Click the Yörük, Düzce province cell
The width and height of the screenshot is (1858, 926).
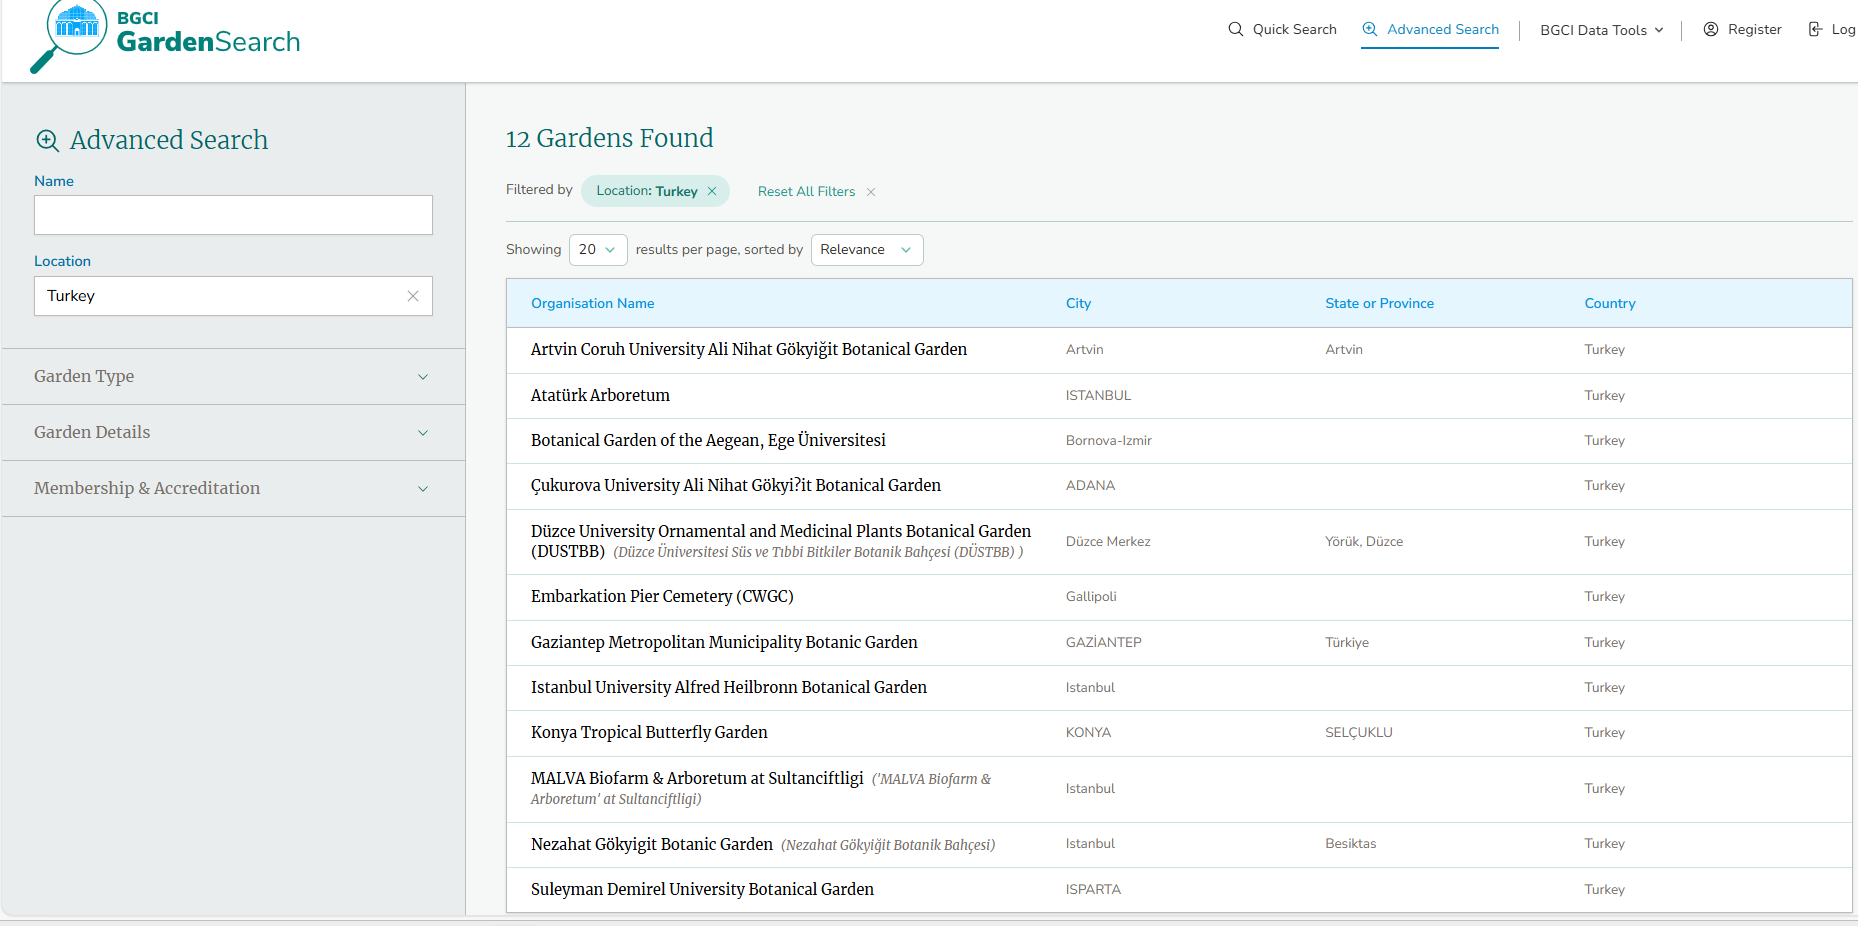(1364, 541)
